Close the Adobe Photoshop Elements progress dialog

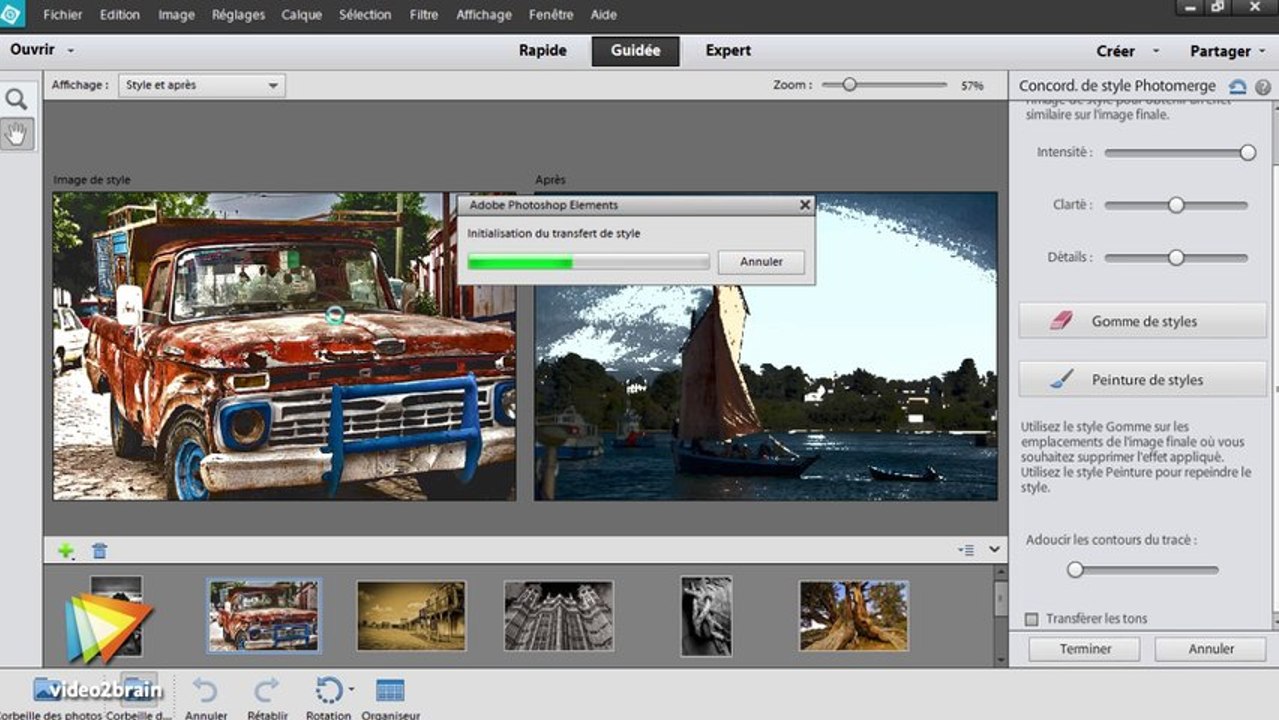(x=805, y=205)
